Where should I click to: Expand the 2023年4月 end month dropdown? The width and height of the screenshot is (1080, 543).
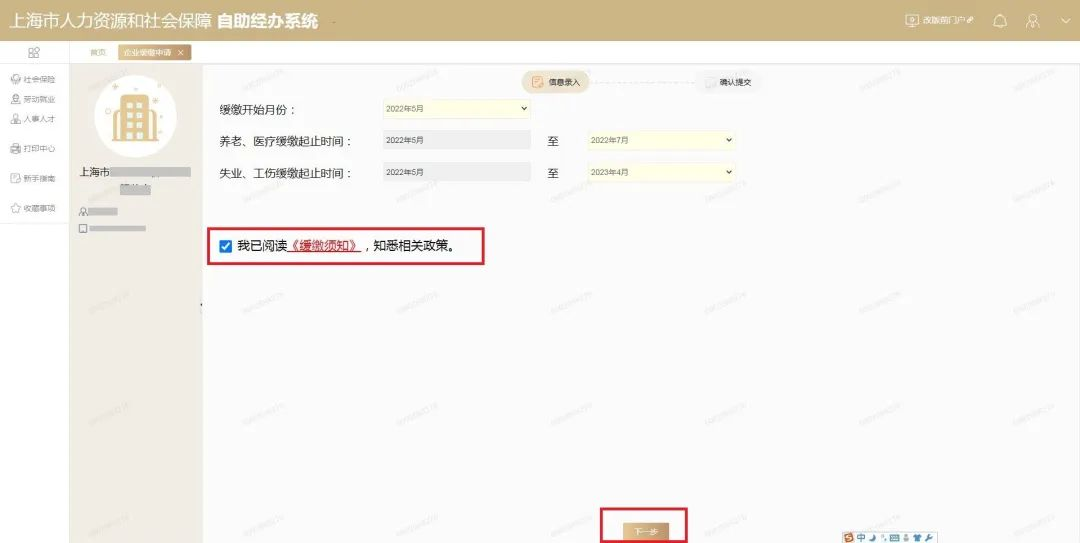[661, 172]
